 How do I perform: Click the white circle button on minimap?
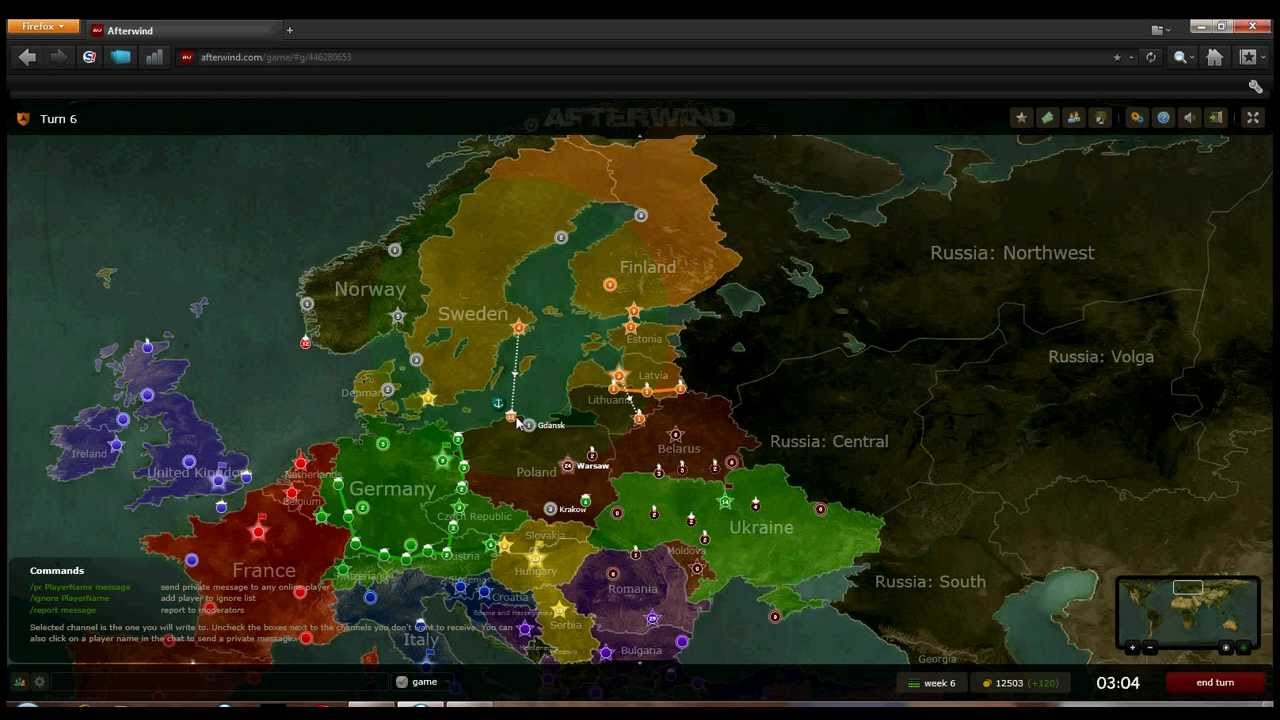[x=1226, y=648]
